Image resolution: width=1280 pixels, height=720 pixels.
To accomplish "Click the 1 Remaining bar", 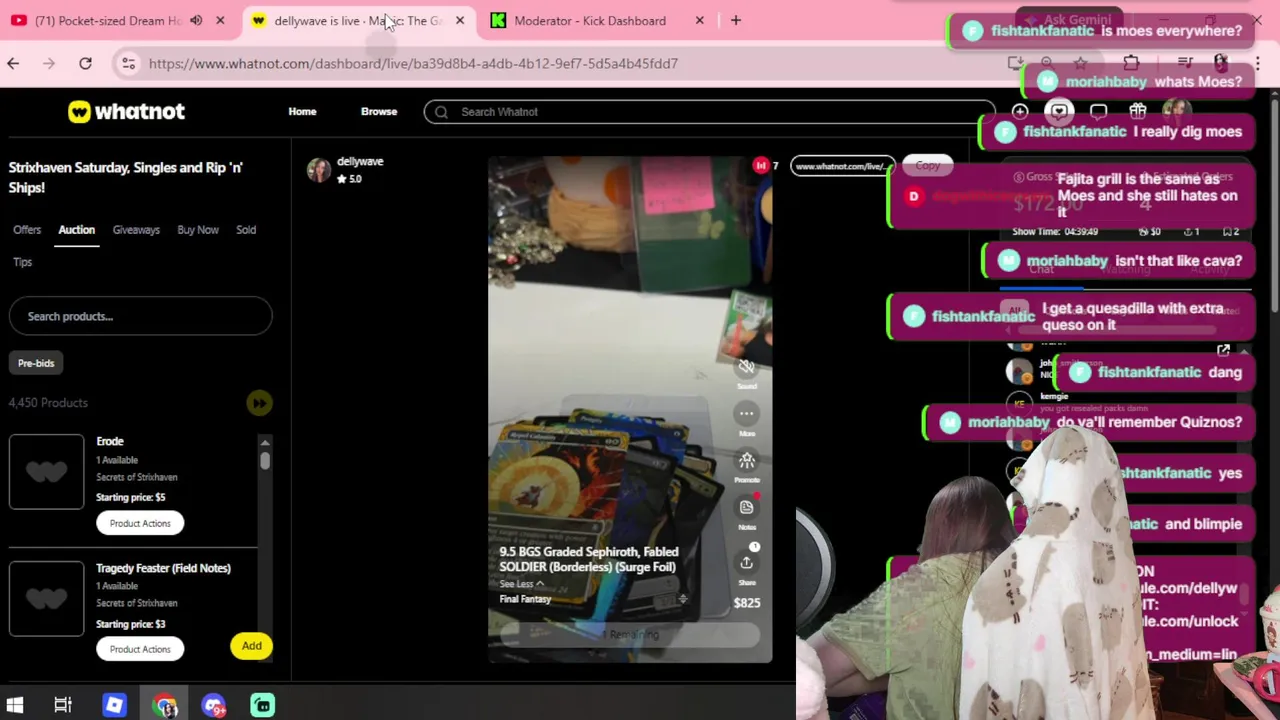I will pyautogui.click(x=630, y=634).
